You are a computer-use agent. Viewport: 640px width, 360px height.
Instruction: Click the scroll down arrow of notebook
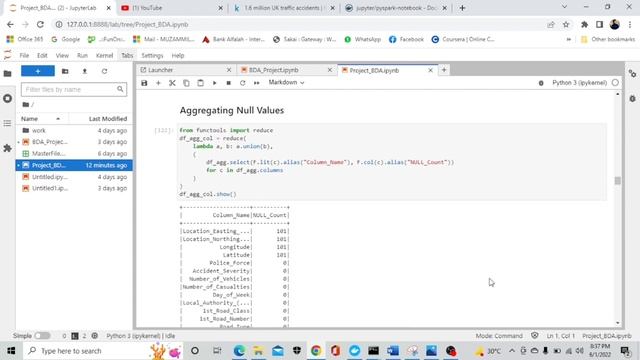coord(618,323)
